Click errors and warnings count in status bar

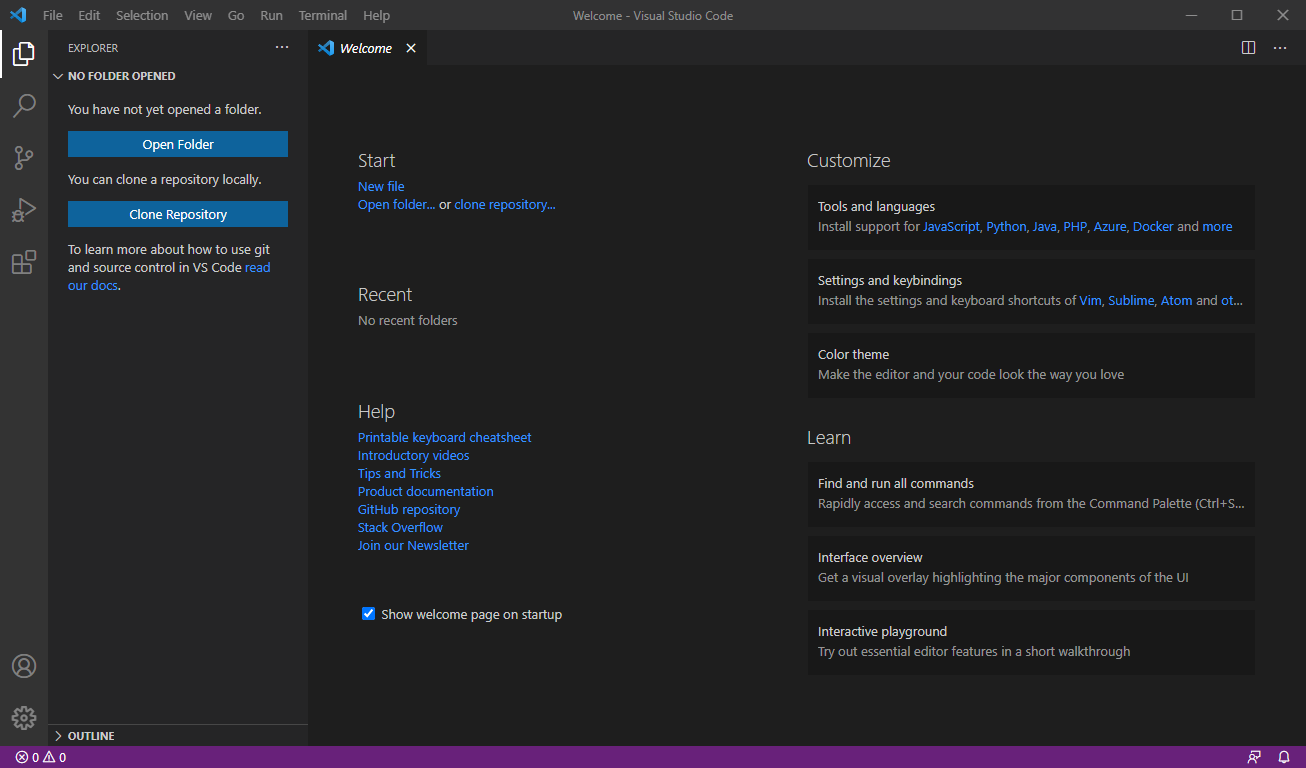[x=41, y=757]
